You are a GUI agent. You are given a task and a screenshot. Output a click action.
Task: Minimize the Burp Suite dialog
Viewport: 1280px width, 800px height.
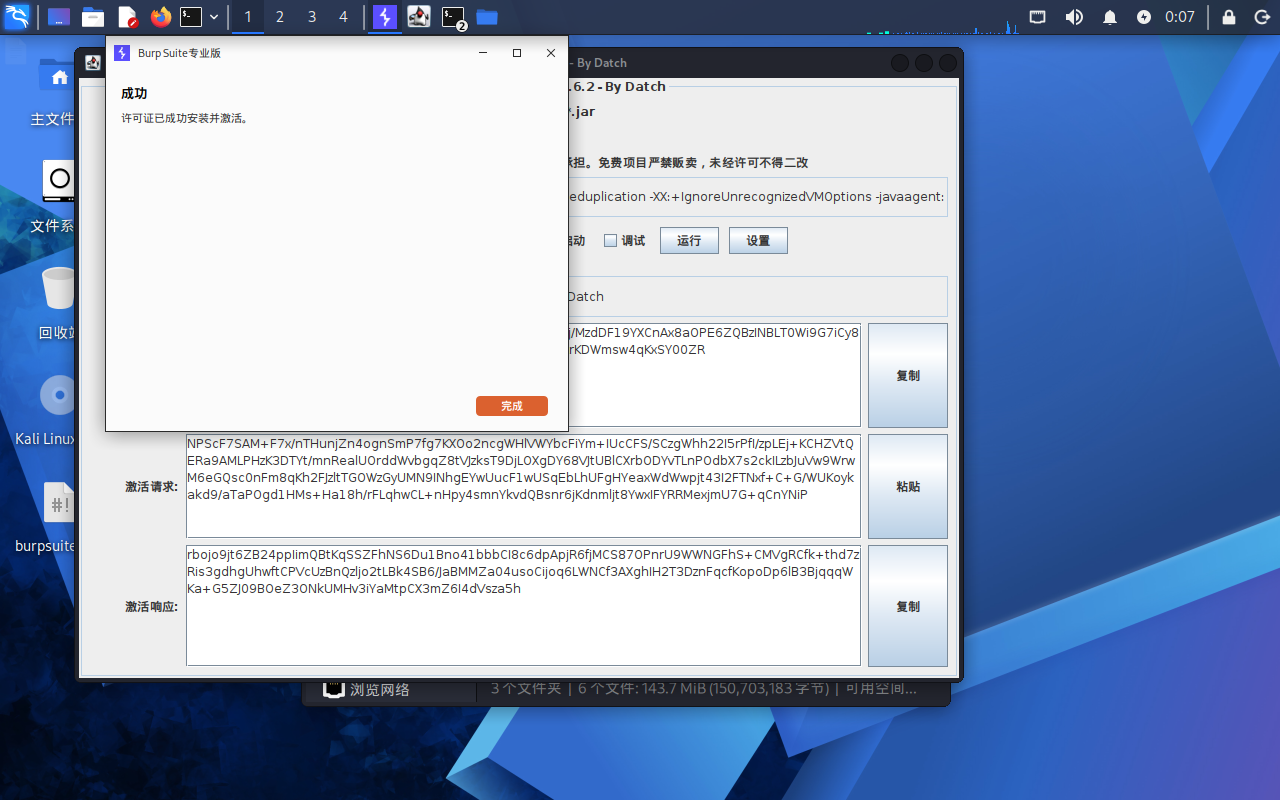click(483, 53)
